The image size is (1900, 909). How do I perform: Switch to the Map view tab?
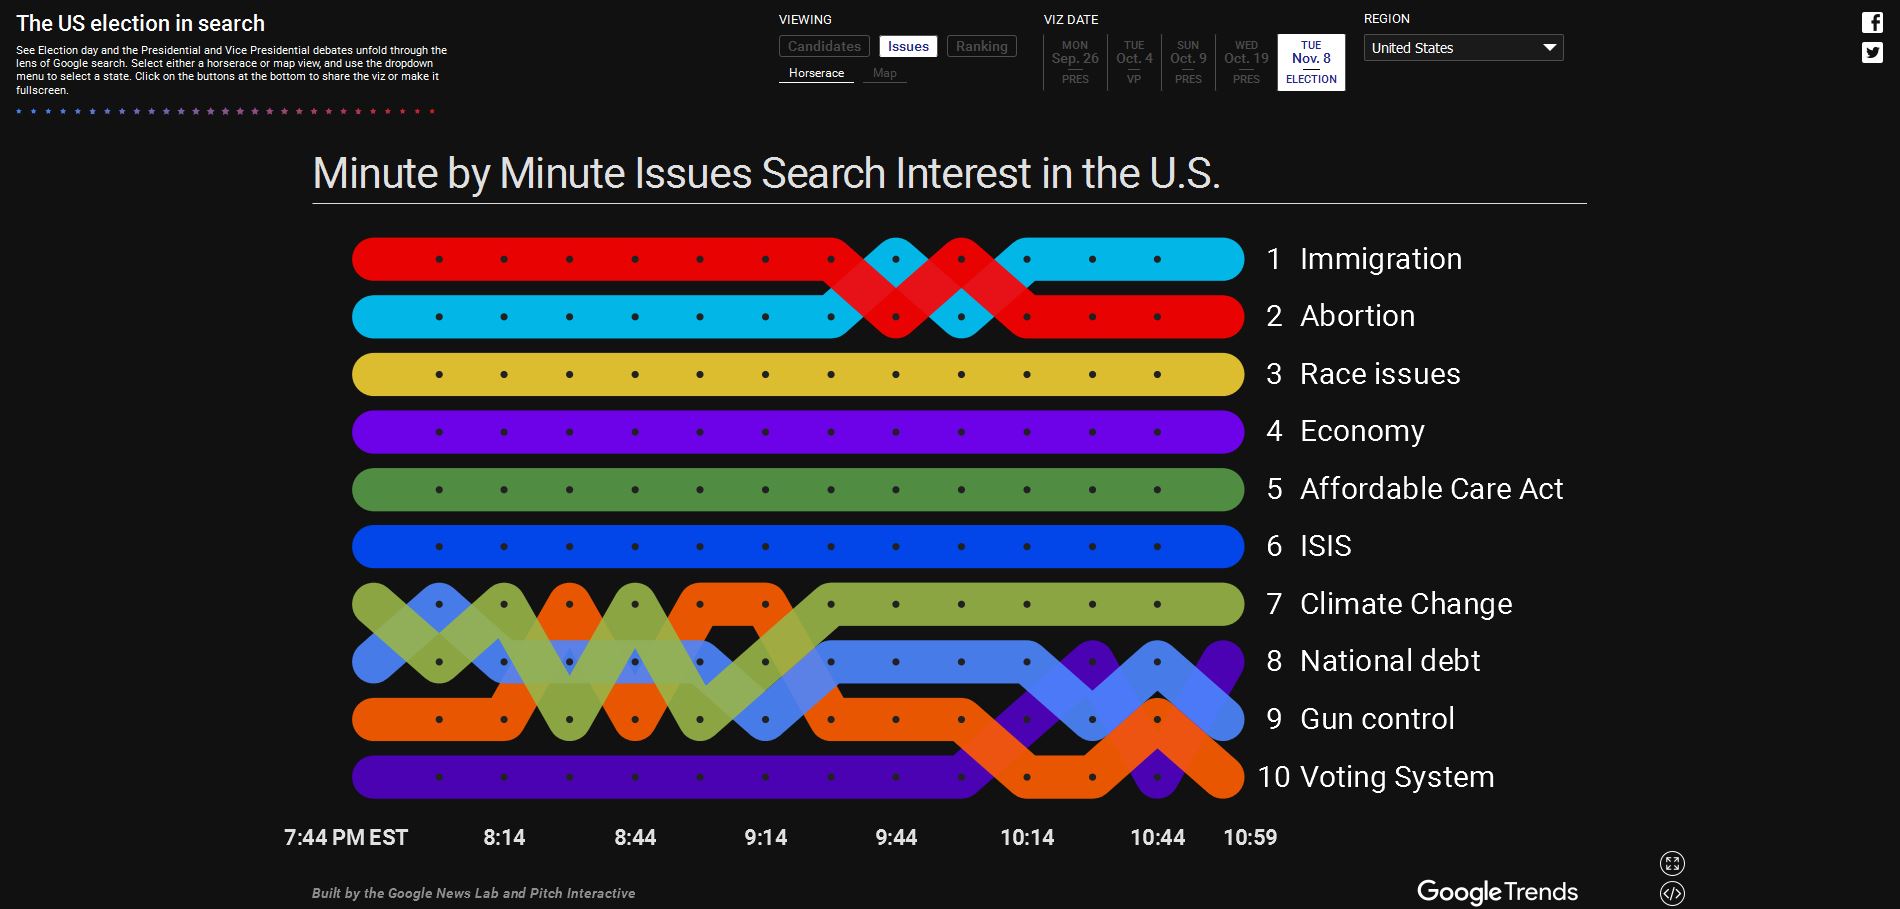coord(884,73)
